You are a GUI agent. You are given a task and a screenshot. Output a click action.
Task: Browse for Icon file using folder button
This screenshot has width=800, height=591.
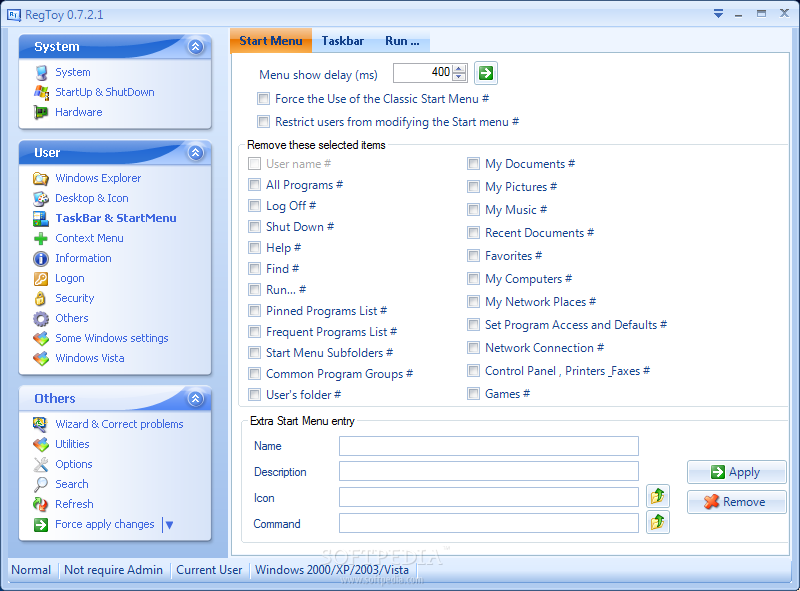(658, 496)
